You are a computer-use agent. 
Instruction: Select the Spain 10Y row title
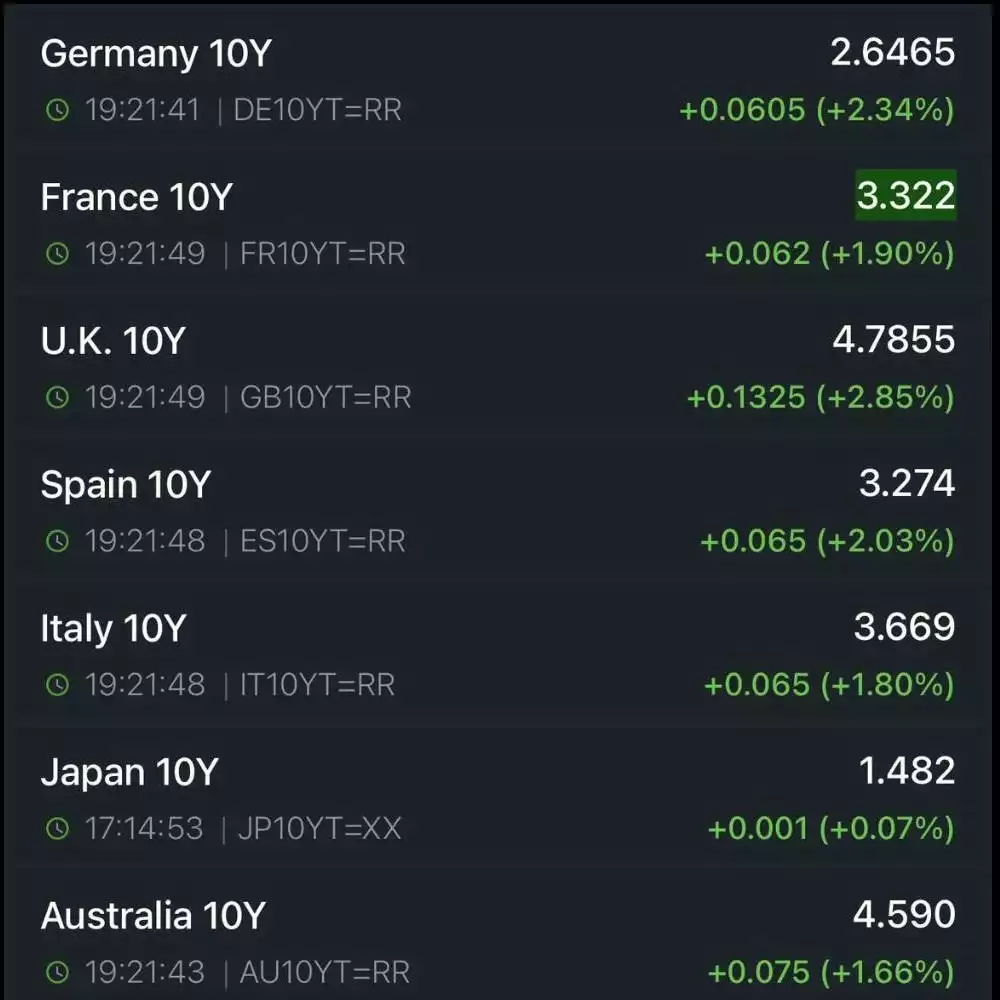coord(124,485)
